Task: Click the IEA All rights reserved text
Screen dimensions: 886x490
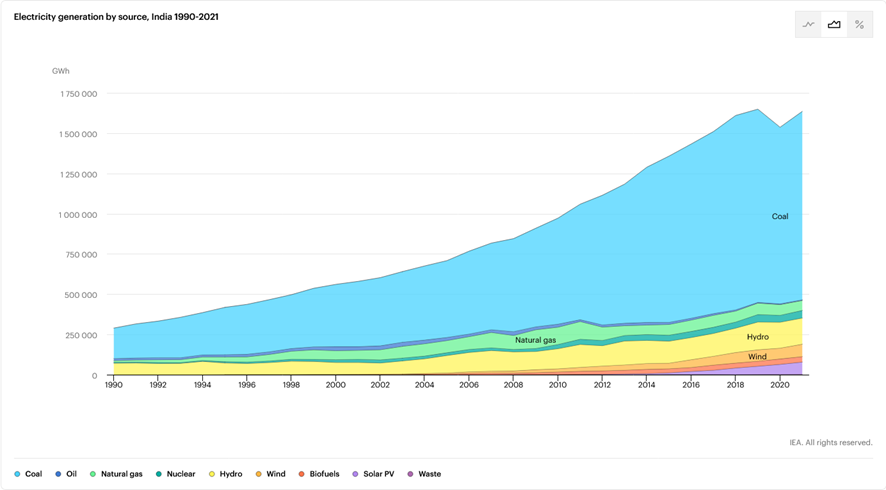Action: pyautogui.click(x=830, y=442)
